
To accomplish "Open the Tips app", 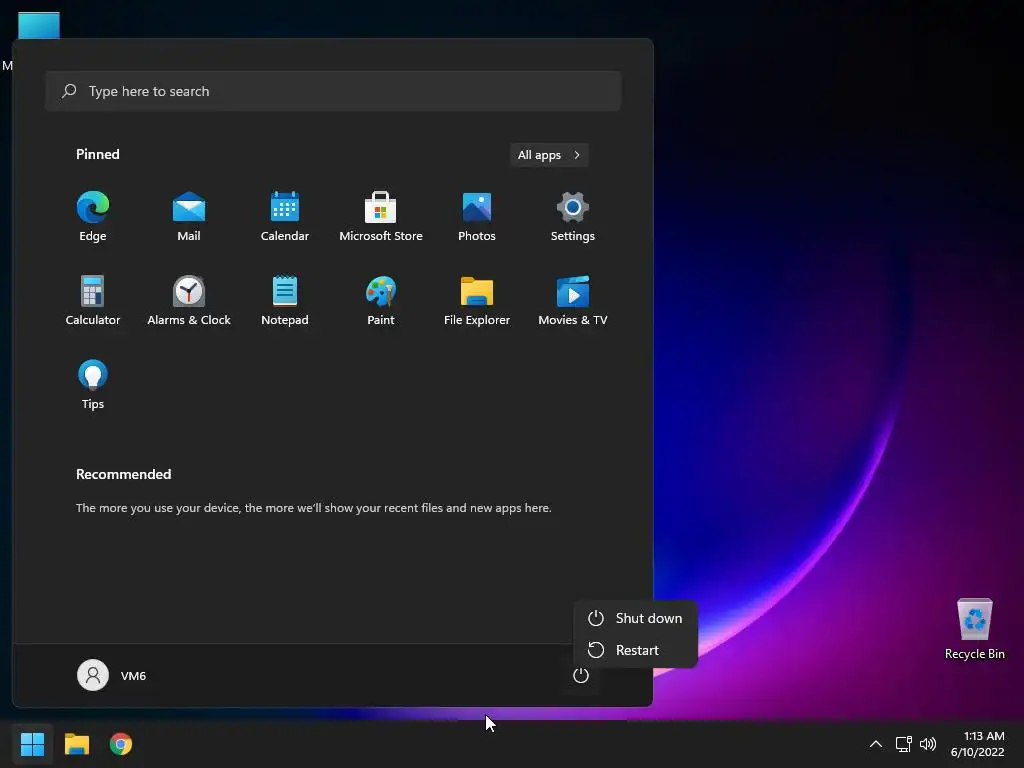I will (x=93, y=385).
